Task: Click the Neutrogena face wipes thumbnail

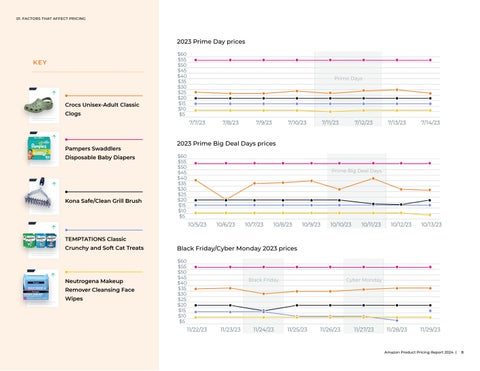Action: pos(41,287)
